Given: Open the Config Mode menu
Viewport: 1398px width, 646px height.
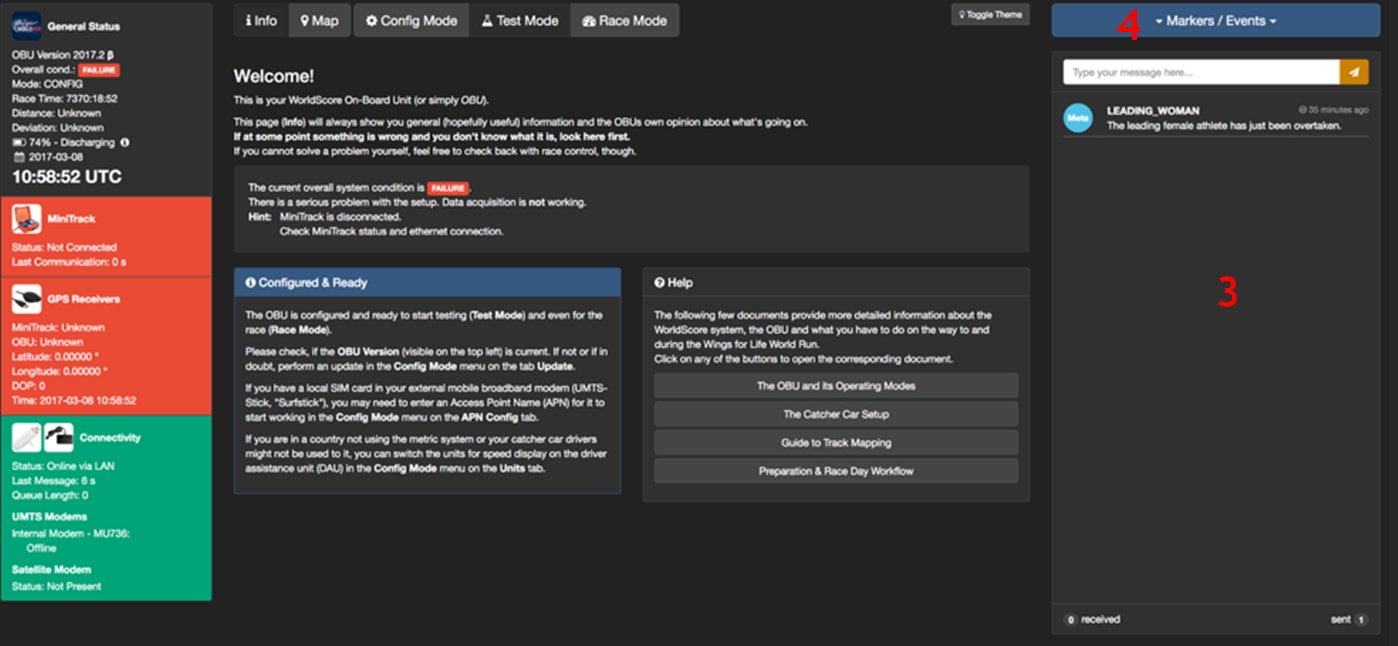Looking at the screenshot, I should coord(411,20).
